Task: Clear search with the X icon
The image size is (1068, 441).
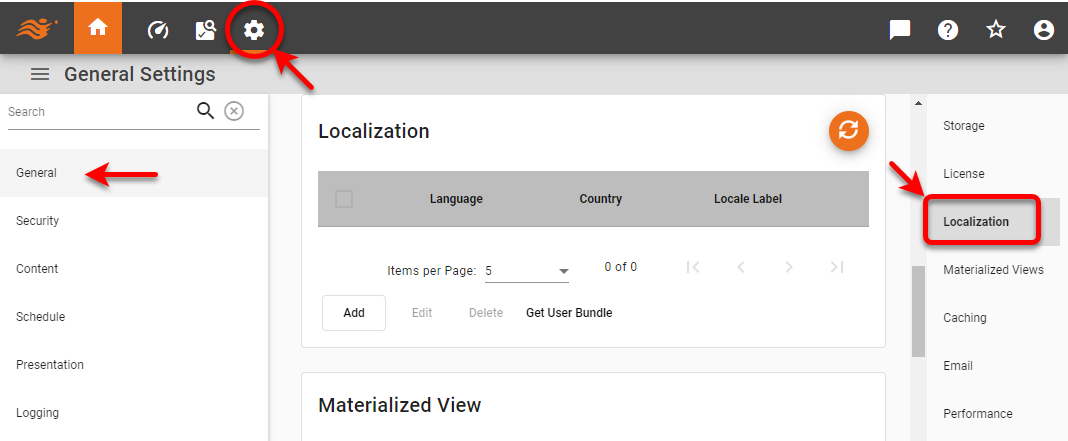Action: (x=233, y=111)
